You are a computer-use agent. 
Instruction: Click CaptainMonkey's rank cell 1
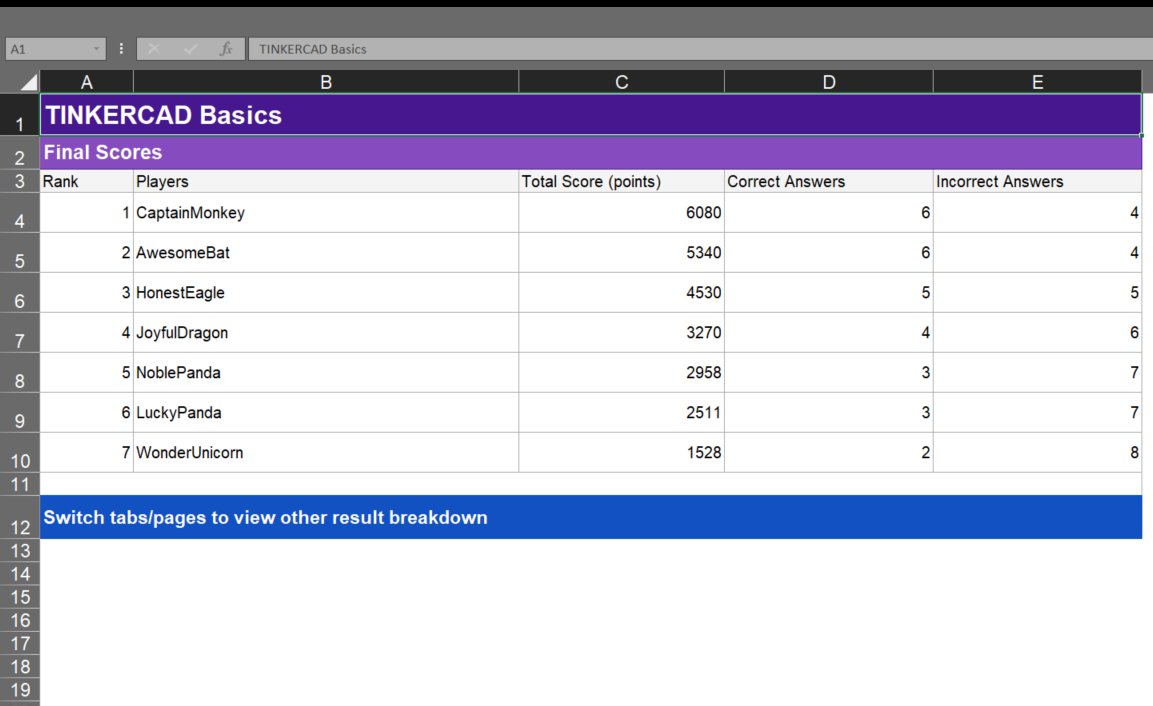tap(87, 213)
